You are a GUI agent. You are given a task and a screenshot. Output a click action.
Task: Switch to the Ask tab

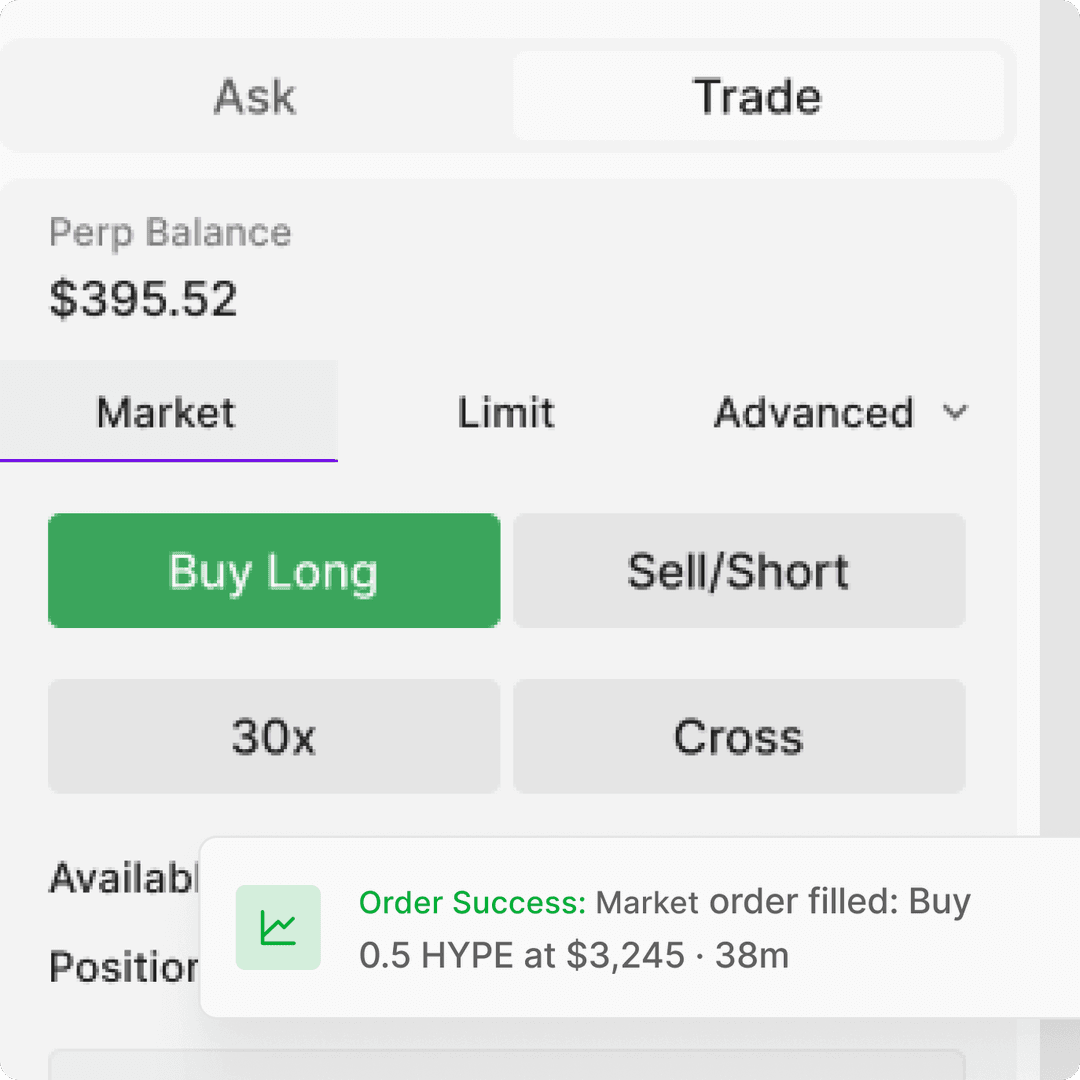[254, 96]
